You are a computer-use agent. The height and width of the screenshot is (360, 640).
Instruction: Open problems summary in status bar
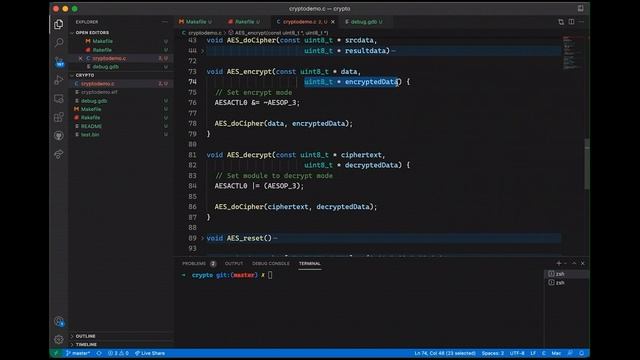point(118,353)
